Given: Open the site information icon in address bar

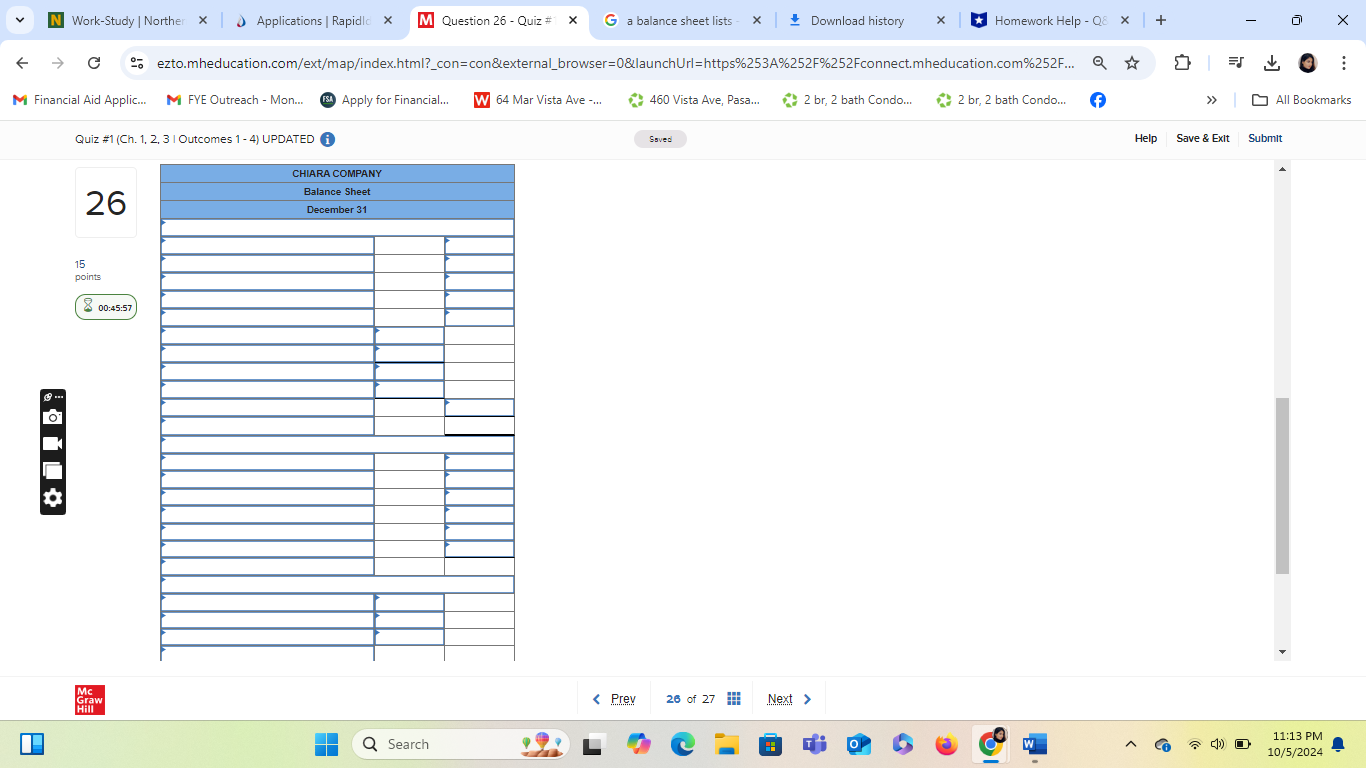Looking at the screenshot, I should click(138, 63).
